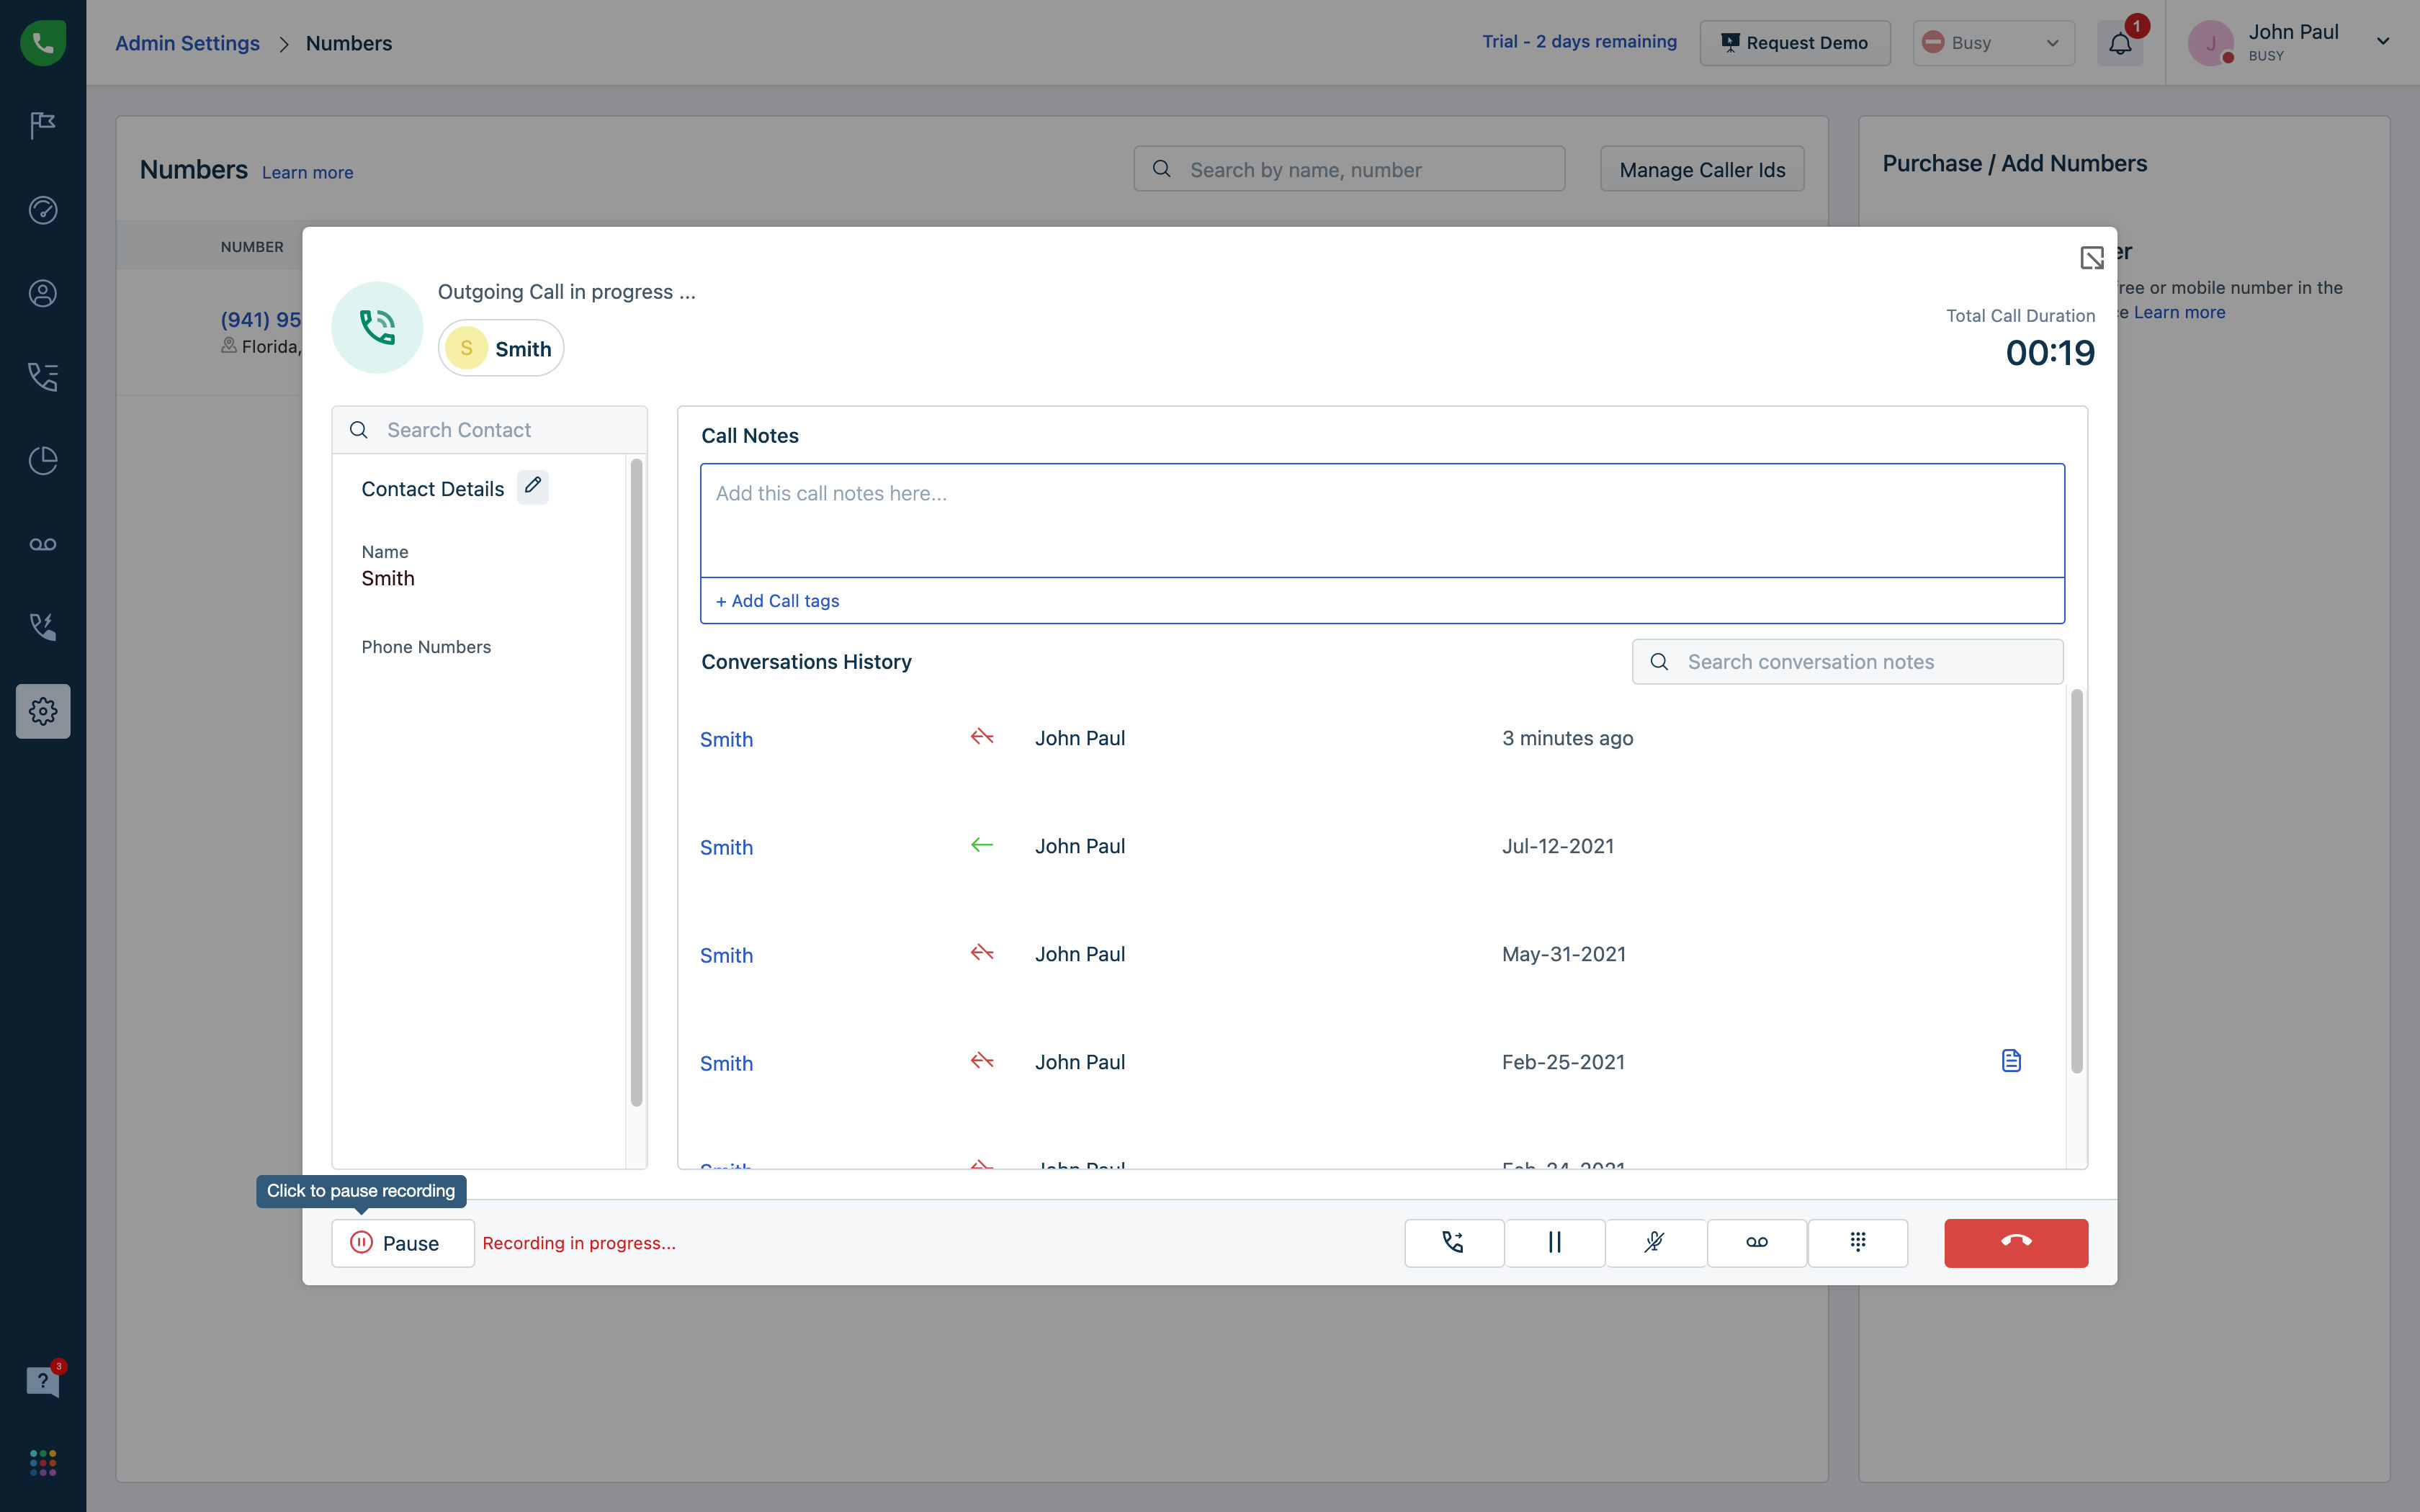Hang up the call with red button
2420x1512 pixels.
coord(2015,1242)
